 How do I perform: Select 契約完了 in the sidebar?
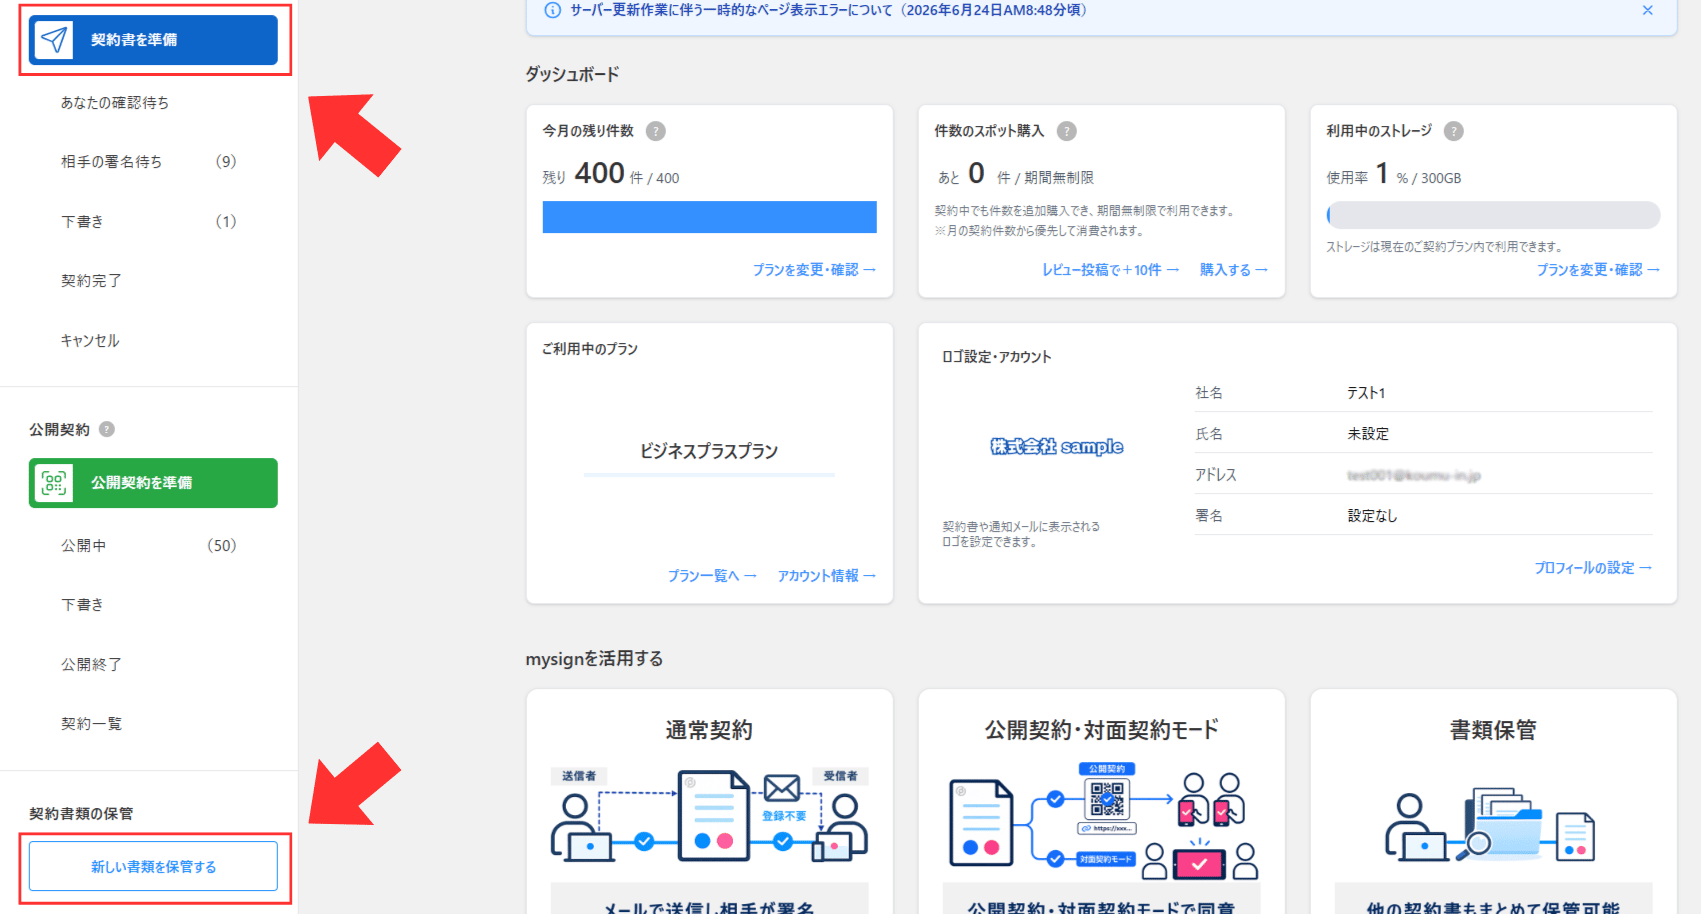point(91,281)
